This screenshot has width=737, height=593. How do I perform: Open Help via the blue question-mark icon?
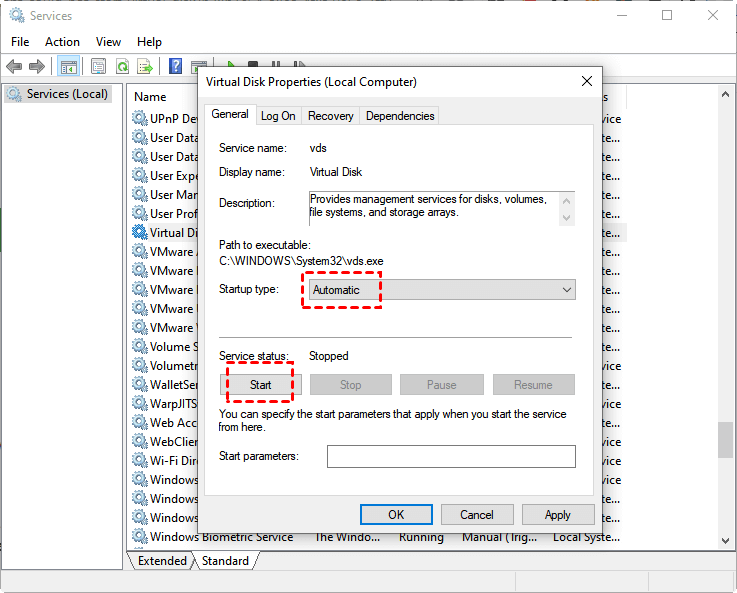coord(175,66)
